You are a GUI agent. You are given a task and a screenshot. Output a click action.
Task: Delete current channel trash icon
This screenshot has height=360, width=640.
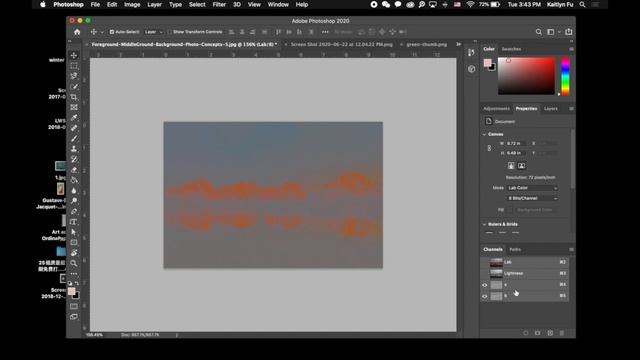pyautogui.click(x=562, y=333)
